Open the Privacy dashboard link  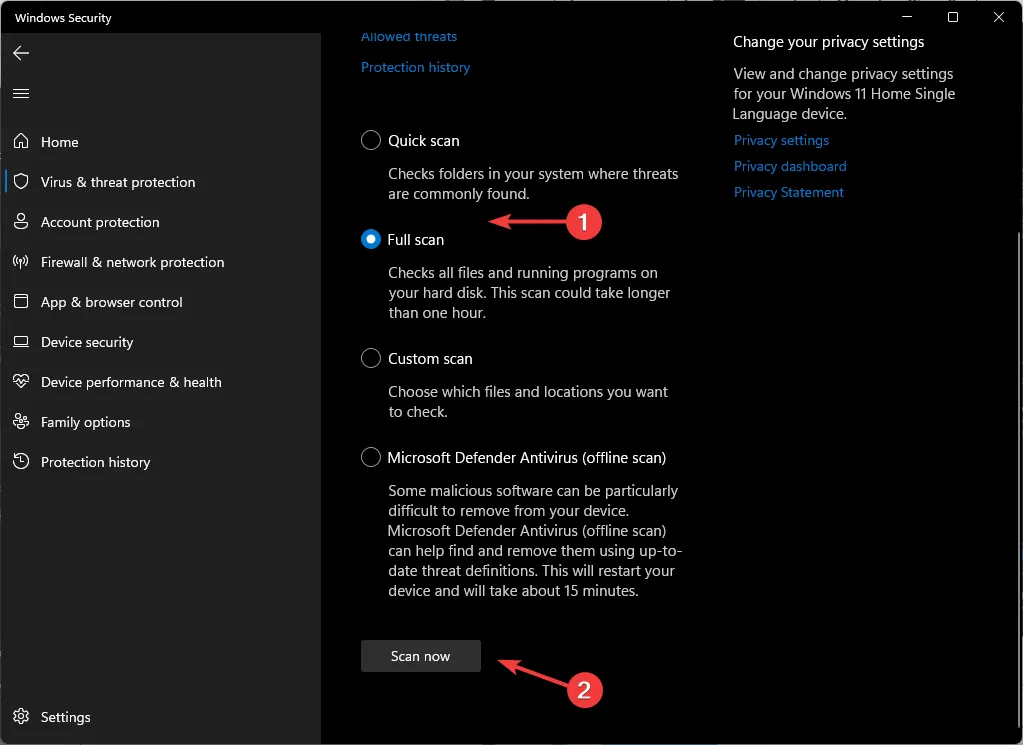(x=790, y=166)
